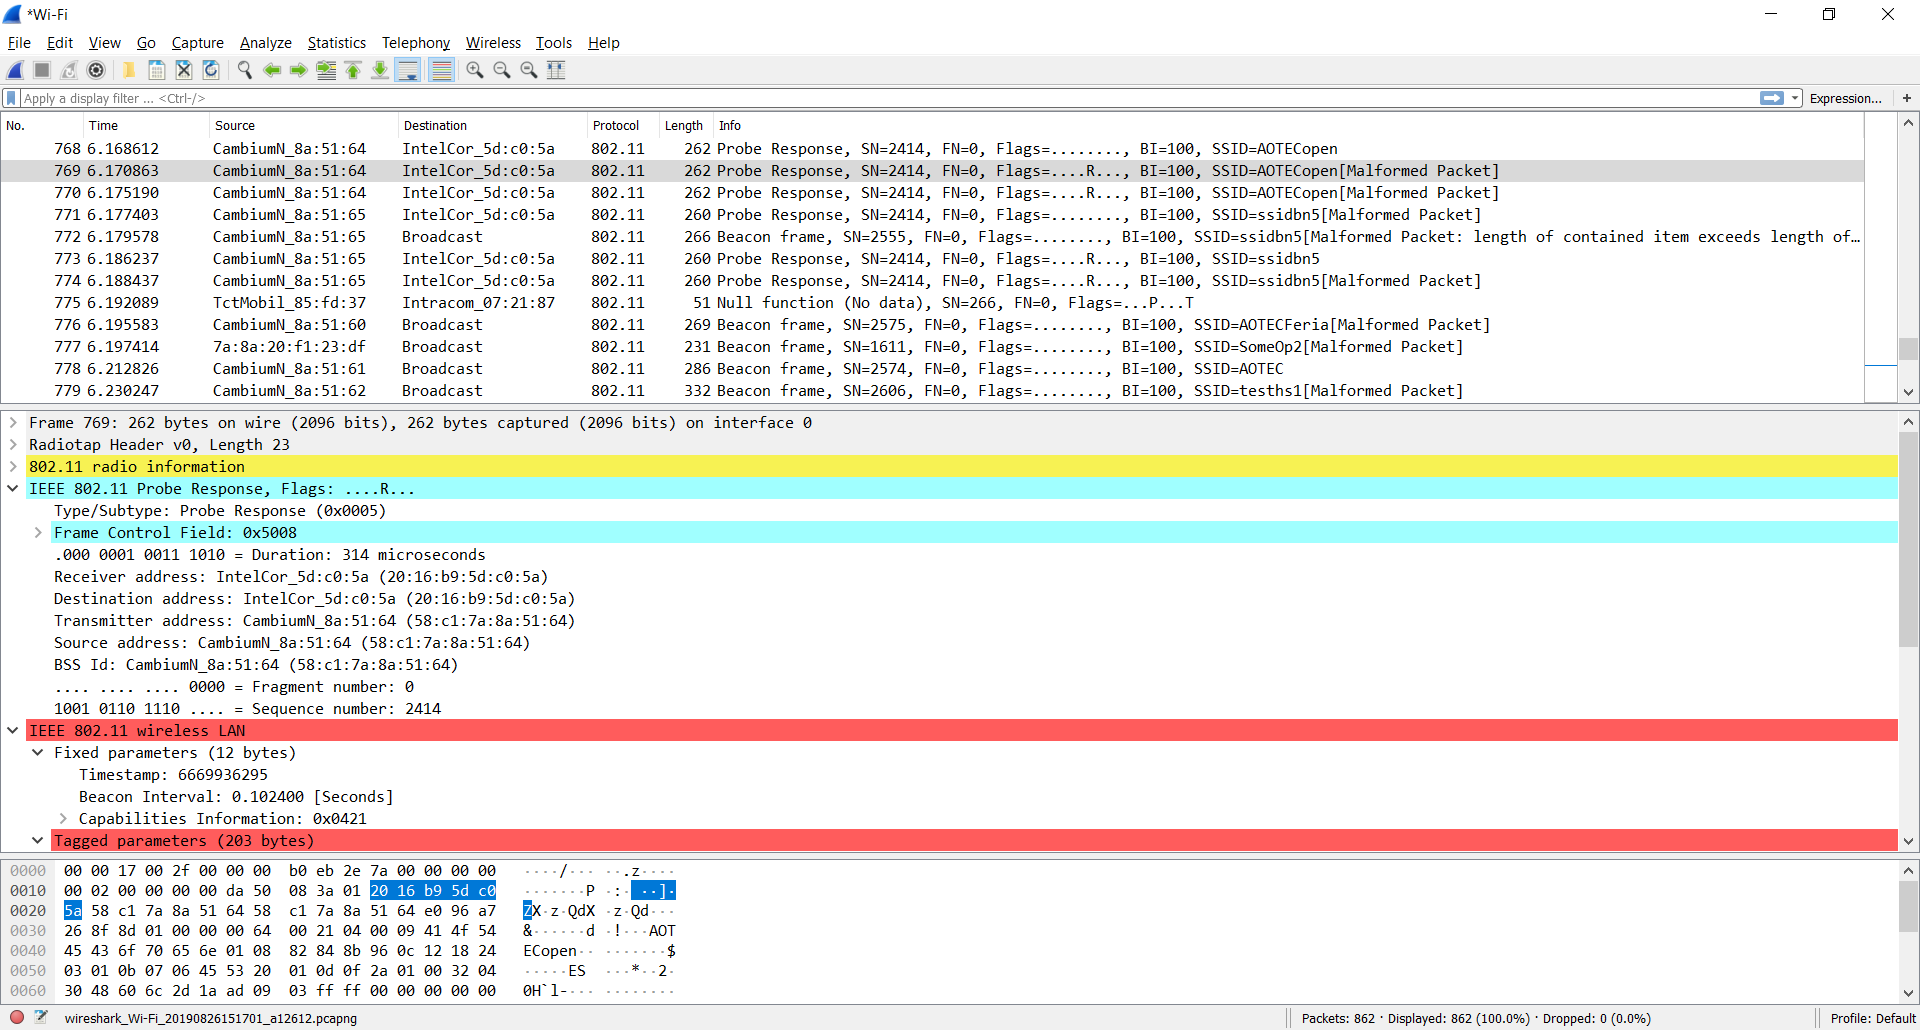Open the Wireless menu
The width and height of the screenshot is (1920, 1030).
pyautogui.click(x=493, y=43)
